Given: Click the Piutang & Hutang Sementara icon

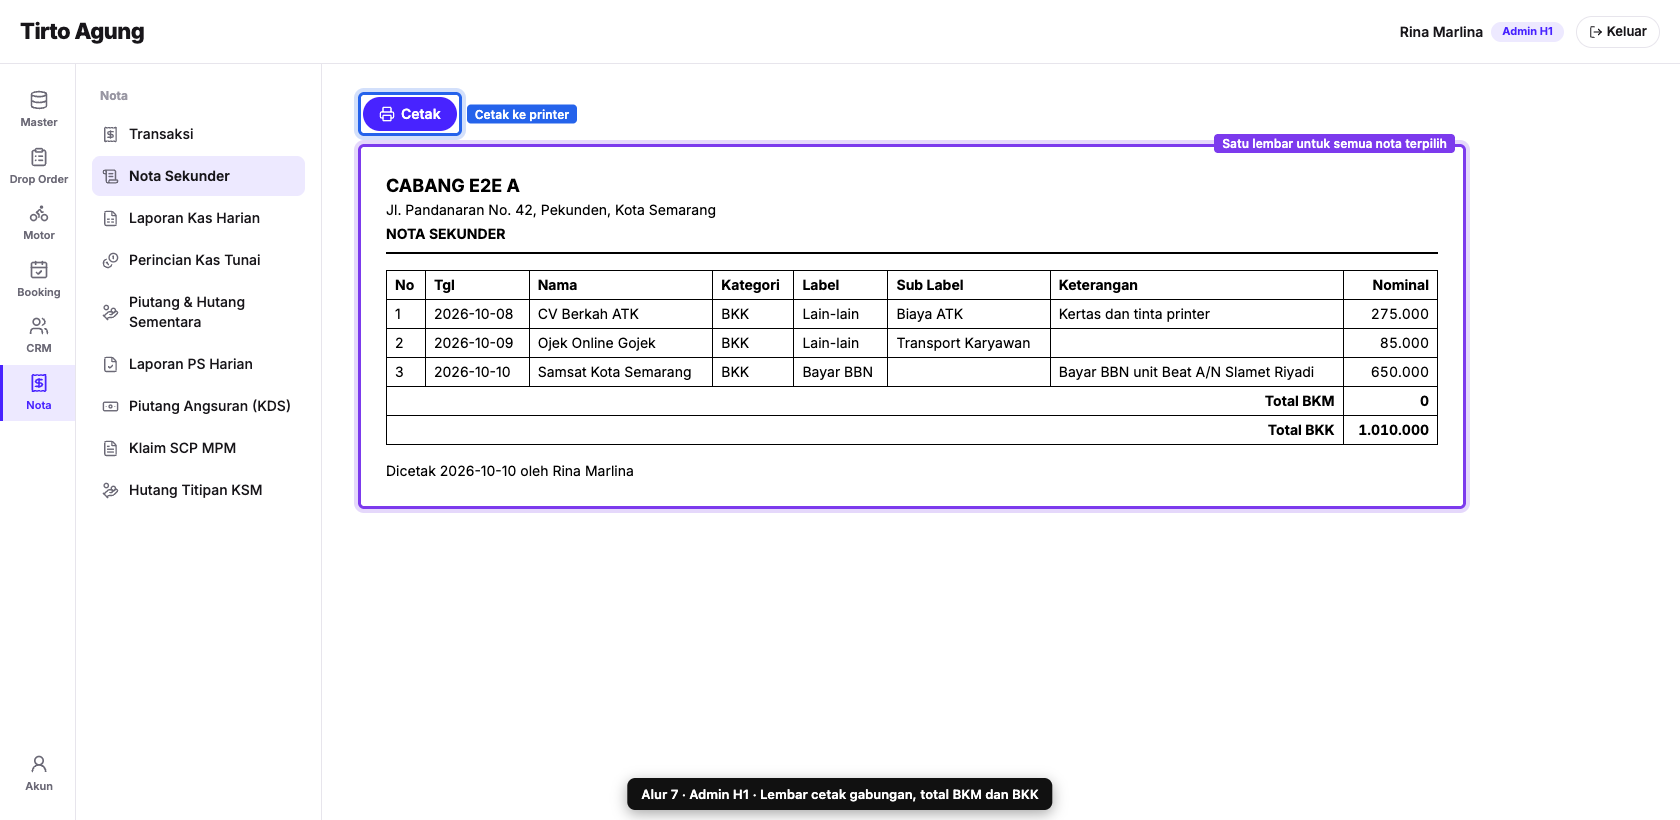Looking at the screenshot, I should pos(111,312).
